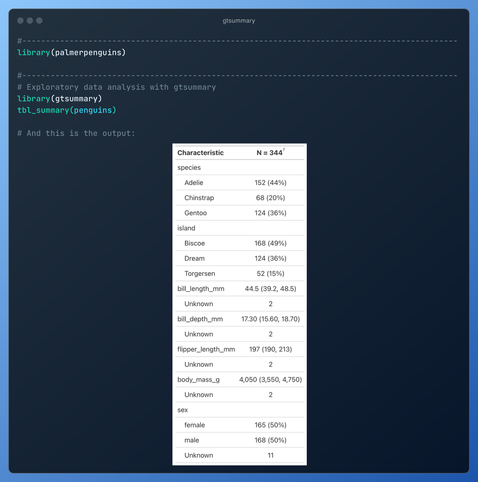Select the female row label
The image size is (478, 482).
[x=195, y=425]
